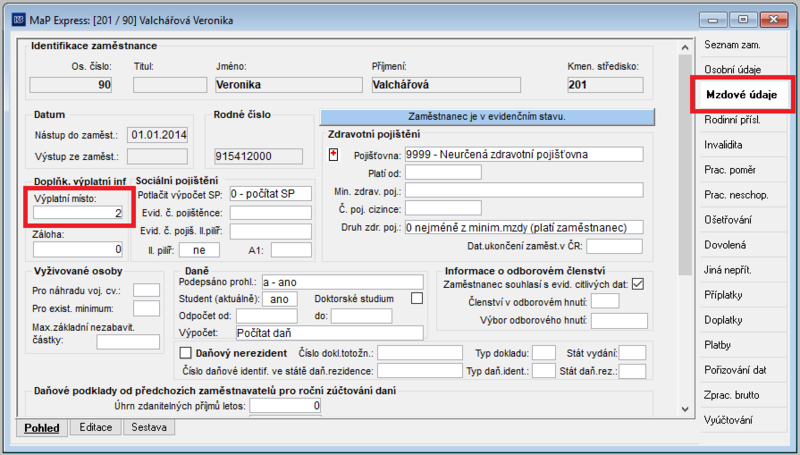
Task: Click Potlačit výpočet SP field
Action: click(270, 194)
